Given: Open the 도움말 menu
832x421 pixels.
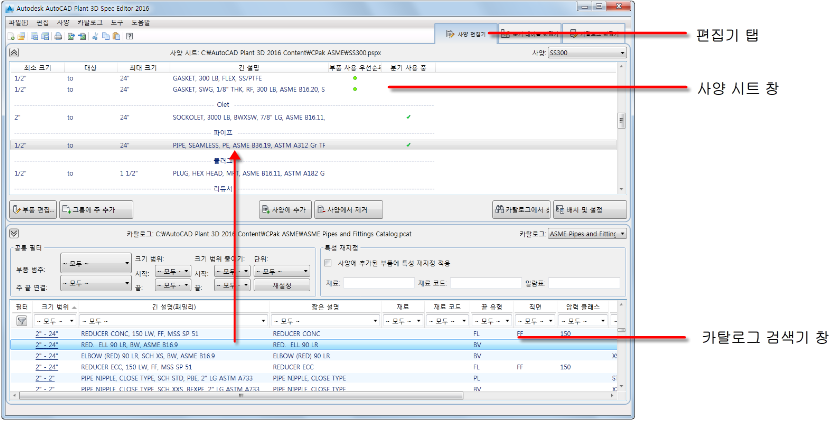Looking at the screenshot, I should (141, 23).
